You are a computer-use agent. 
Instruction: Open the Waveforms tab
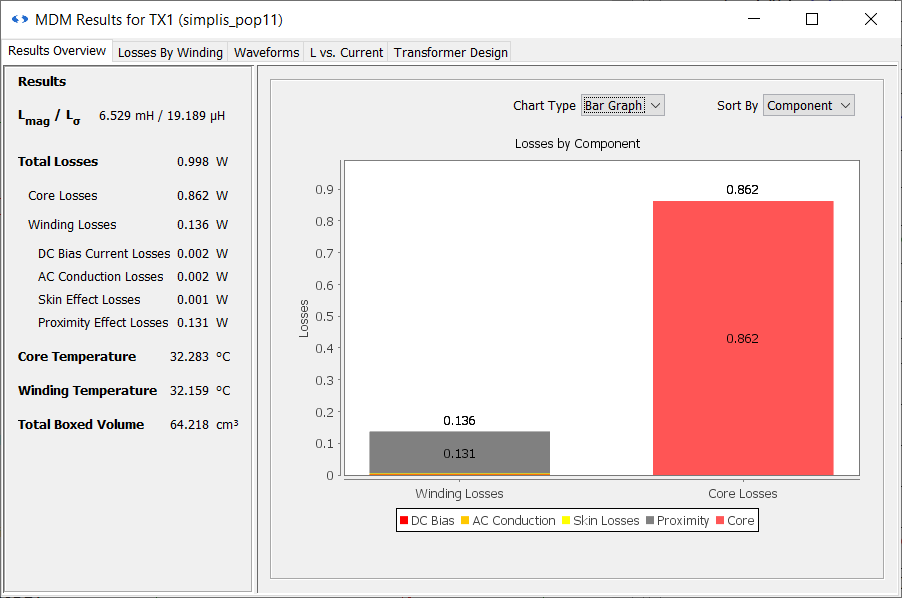266,52
